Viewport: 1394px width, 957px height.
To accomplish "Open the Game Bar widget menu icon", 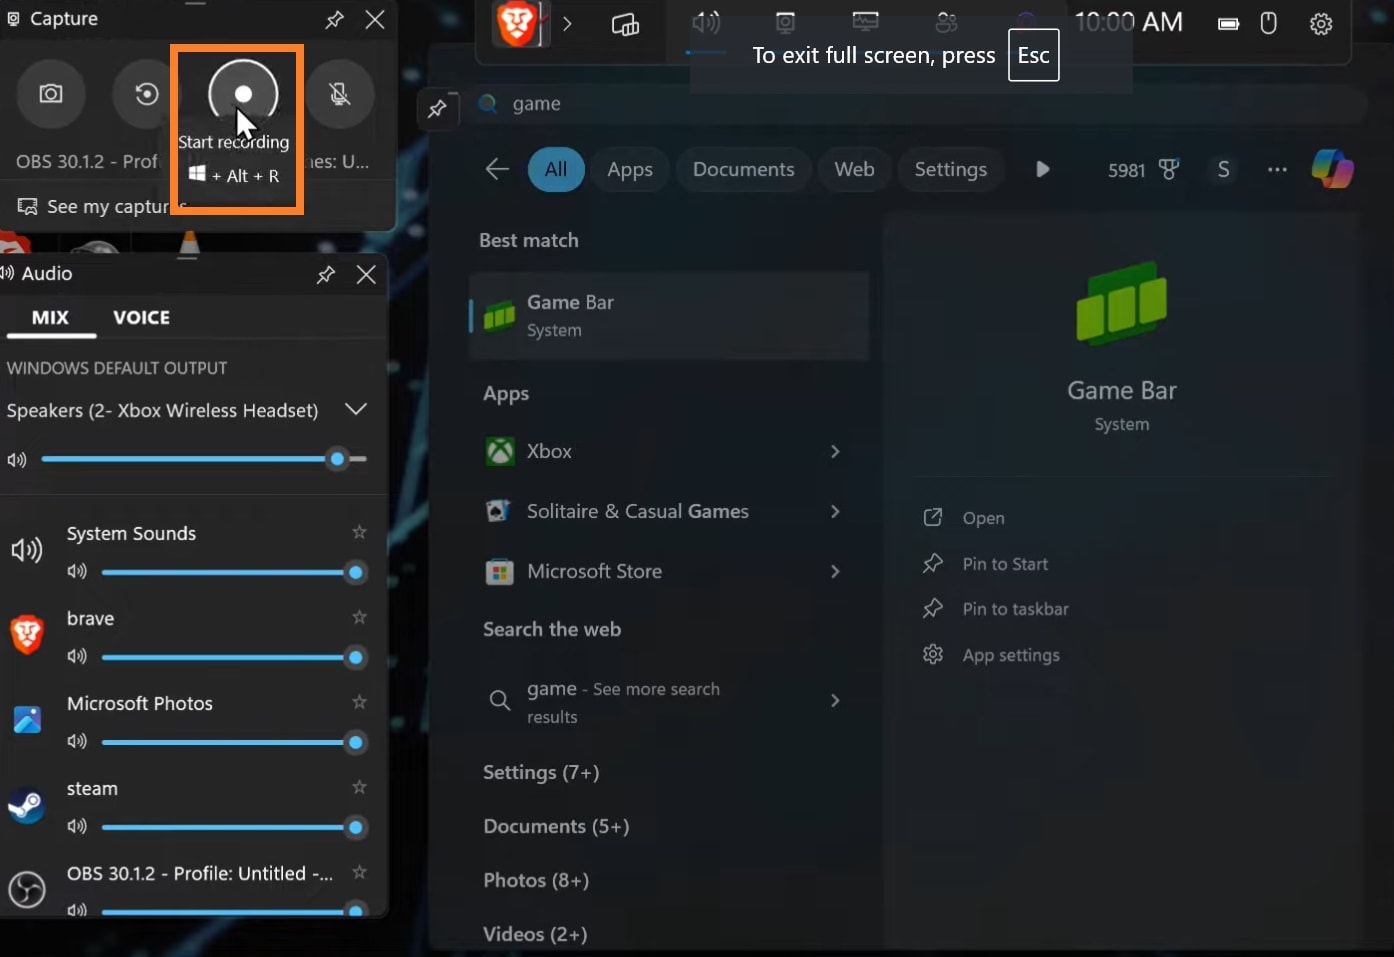I will [x=626, y=25].
